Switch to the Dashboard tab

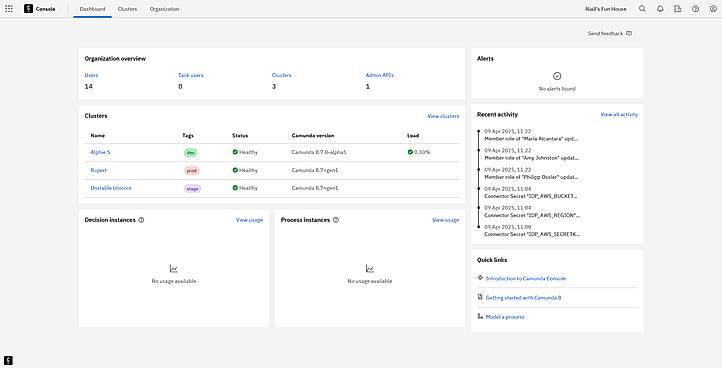[93, 9]
